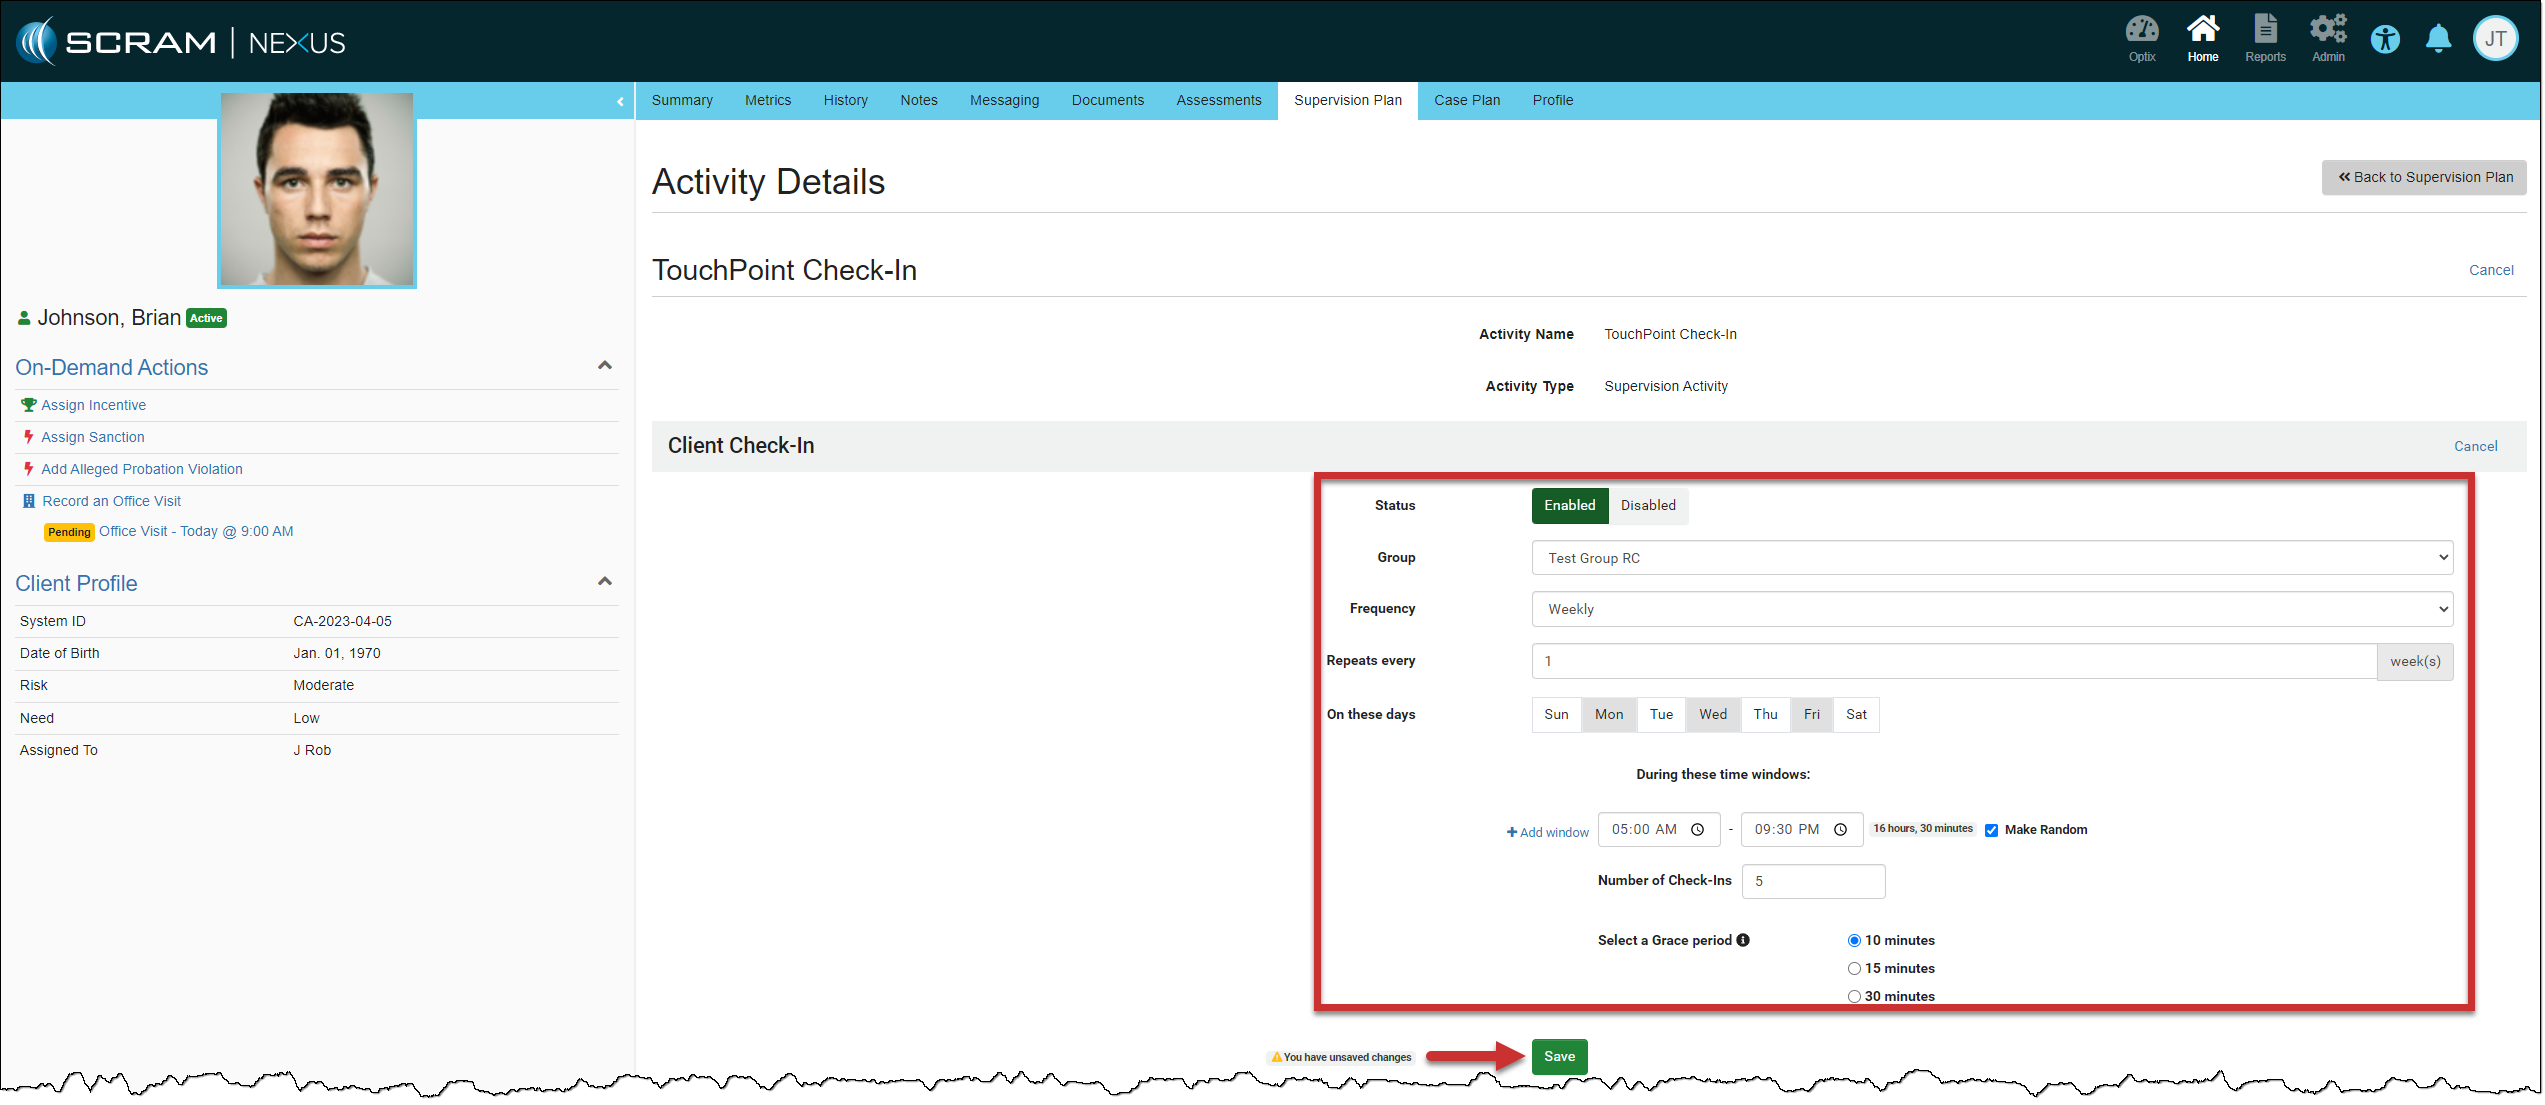Collapse the On-Demand Actions section
Screen dimensions: 2545x1105
pos(605,366)
